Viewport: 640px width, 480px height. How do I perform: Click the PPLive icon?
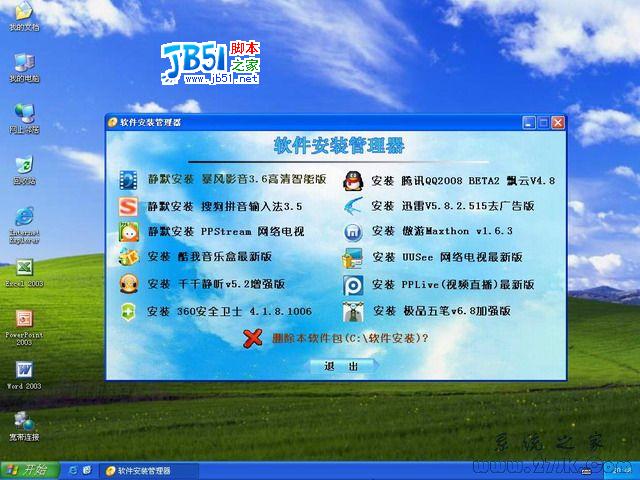353,285
